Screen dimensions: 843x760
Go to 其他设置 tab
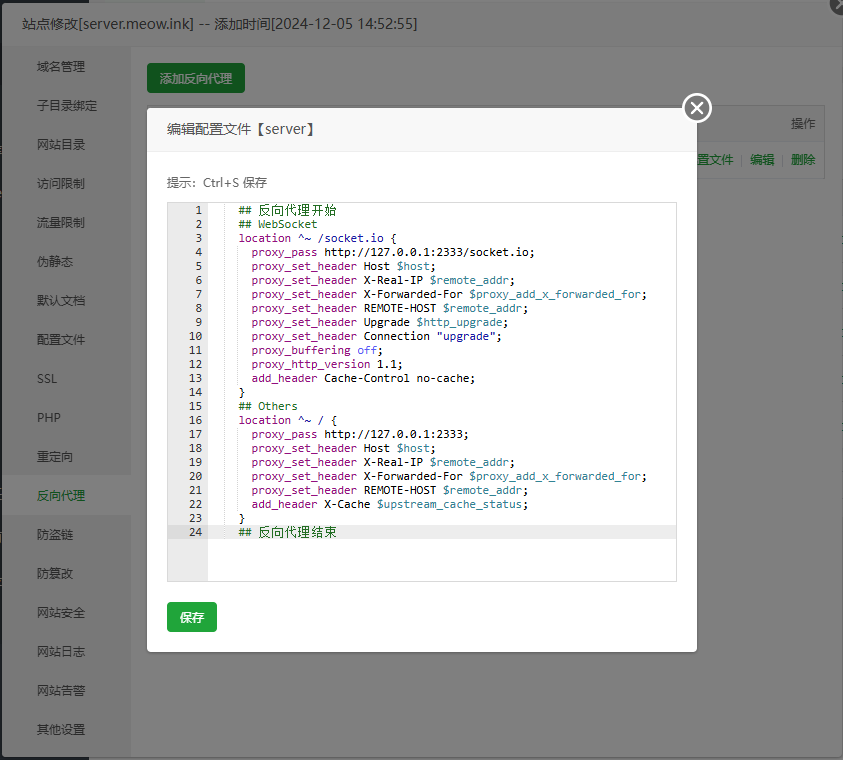click(61, 730)
